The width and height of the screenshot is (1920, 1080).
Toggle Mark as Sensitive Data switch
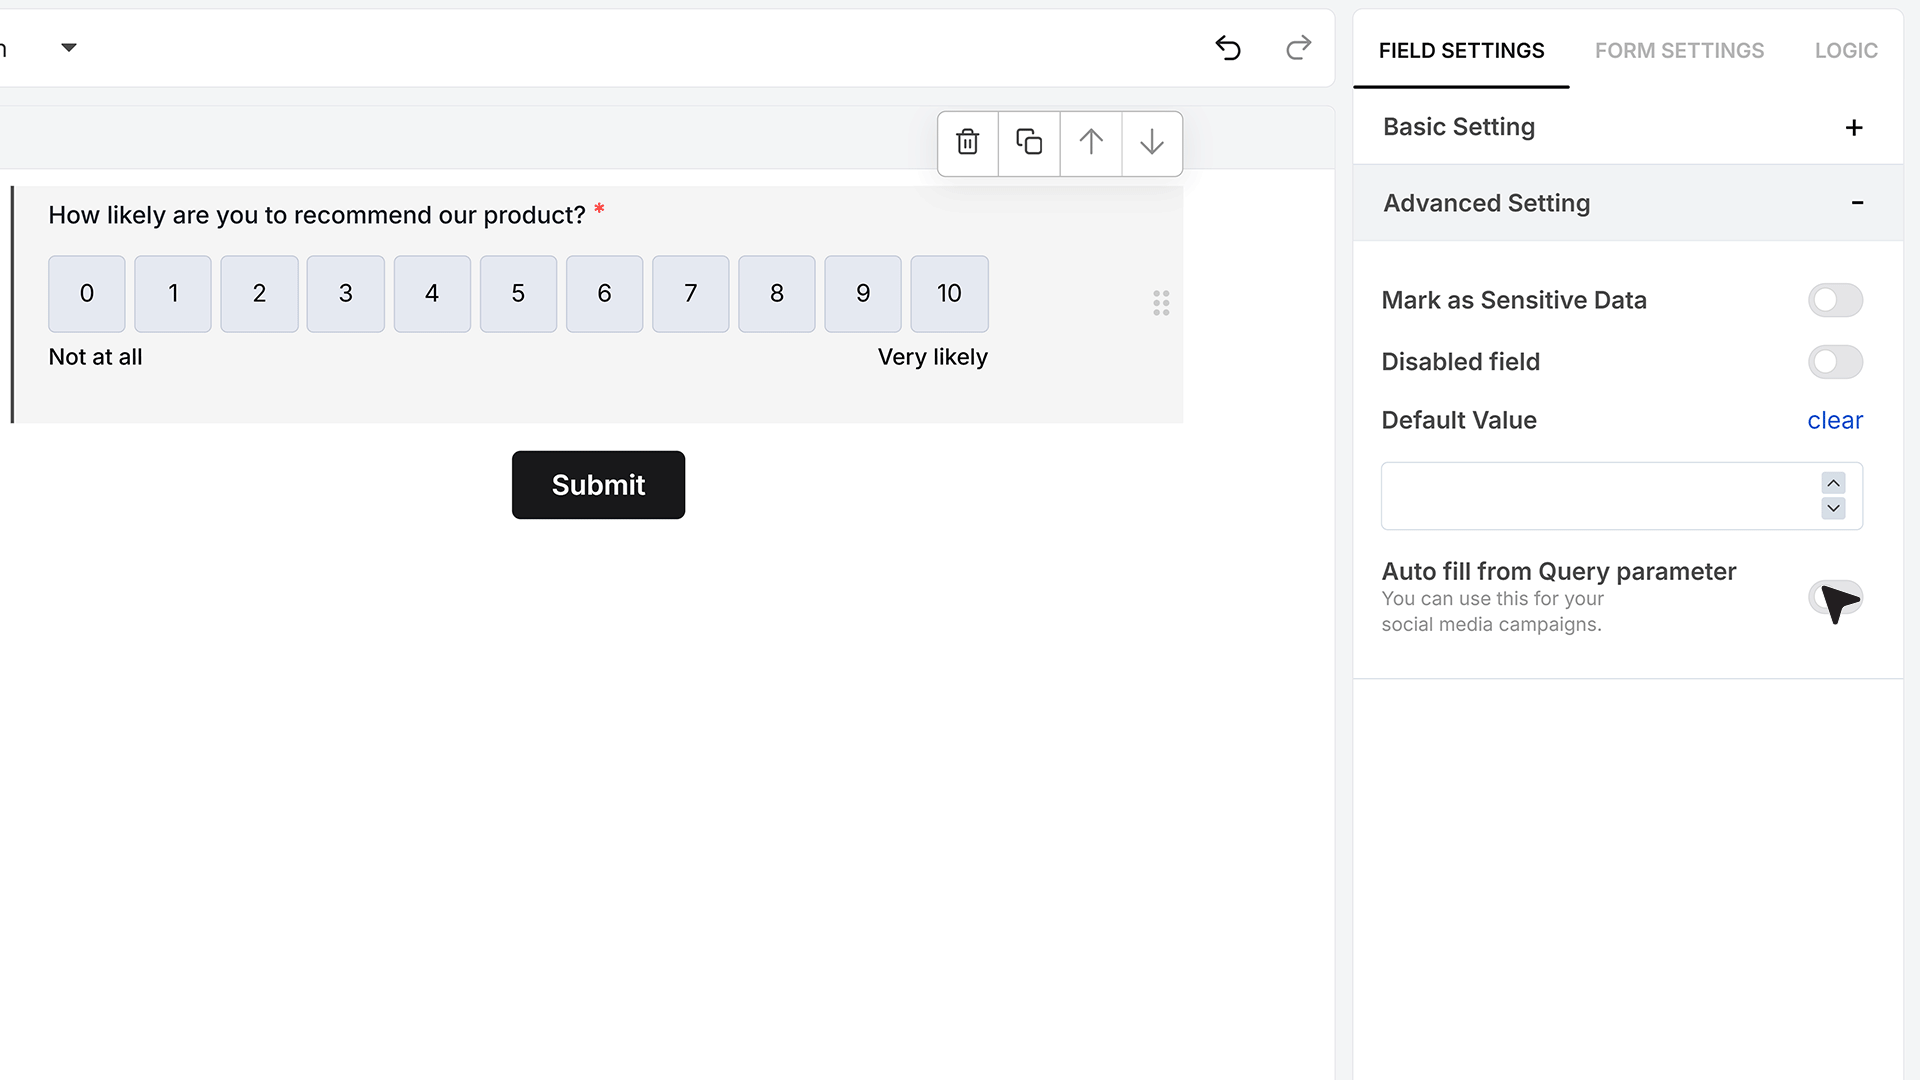pos(1835,300)
